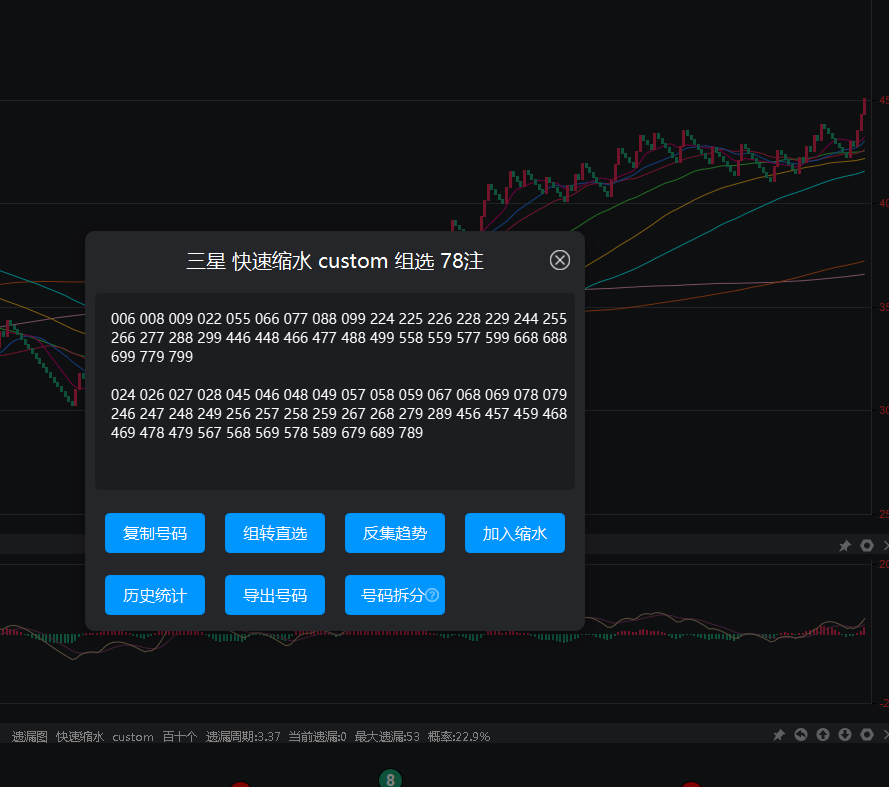The width and height of the screenshot is (889, 787).
Task: Pin the 遗漏图 panel at bottom
Action: [779, 735]
